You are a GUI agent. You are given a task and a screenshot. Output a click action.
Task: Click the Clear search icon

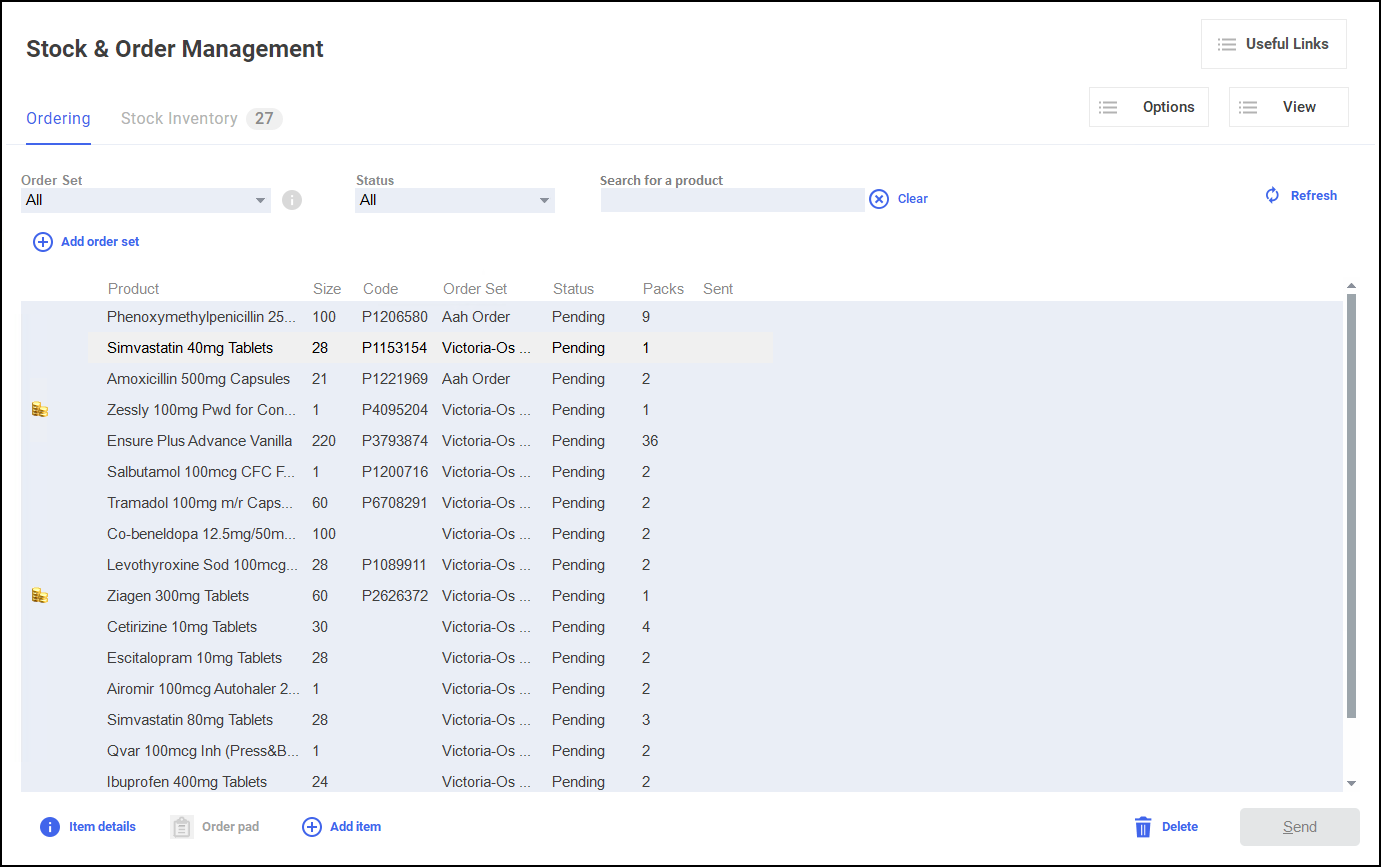pos(879,199)
